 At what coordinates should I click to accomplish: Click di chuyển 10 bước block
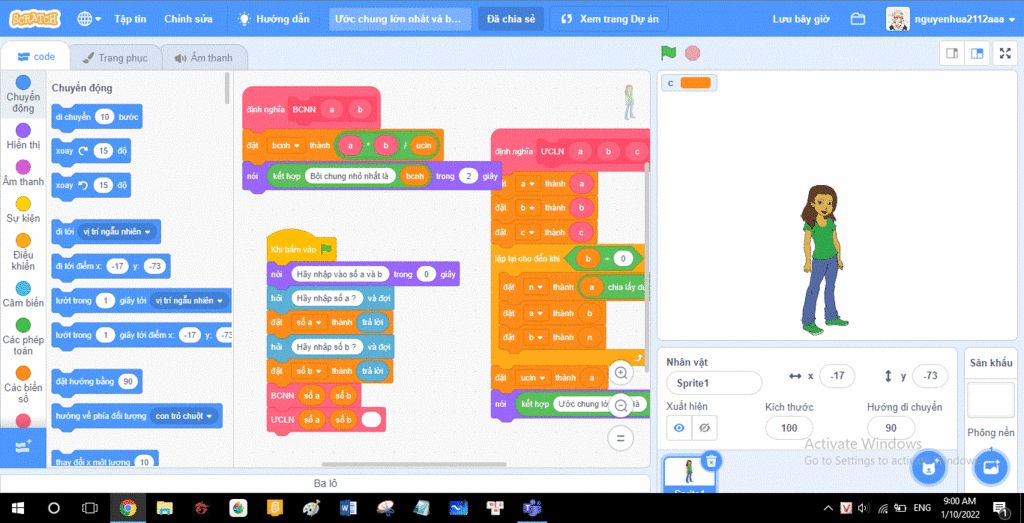tap(97, 117)
